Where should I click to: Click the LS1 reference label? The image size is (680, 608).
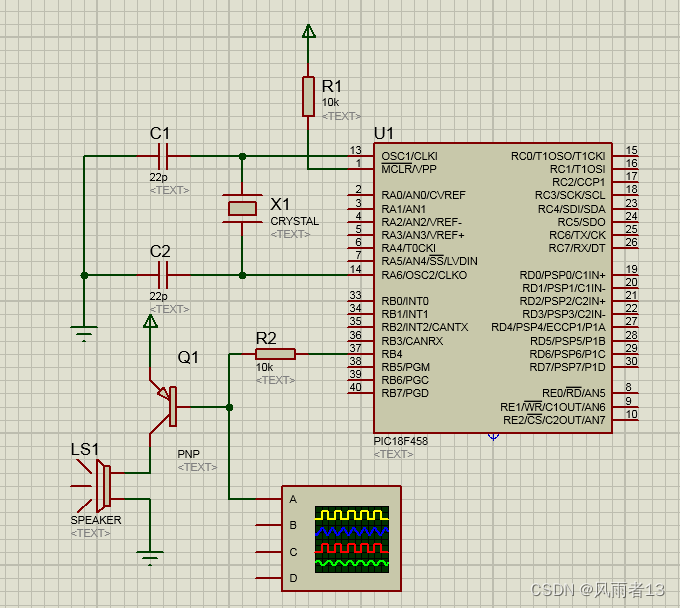point(85,449)
